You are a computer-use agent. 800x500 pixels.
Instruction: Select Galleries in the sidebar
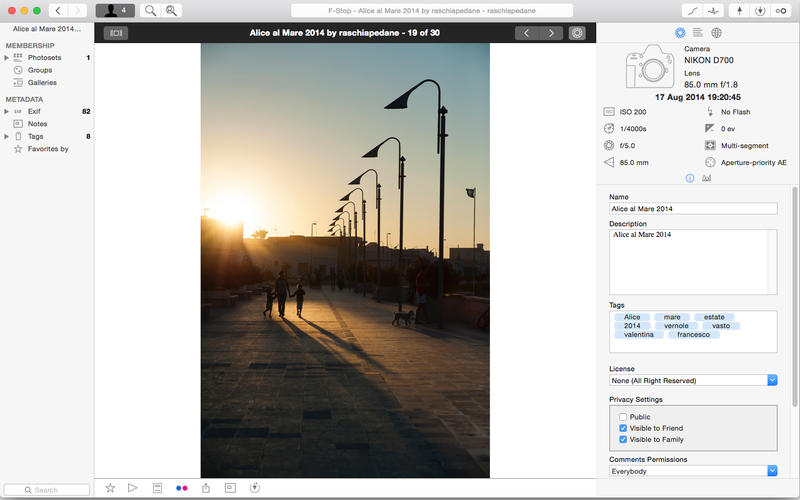(x=42, y=83)
